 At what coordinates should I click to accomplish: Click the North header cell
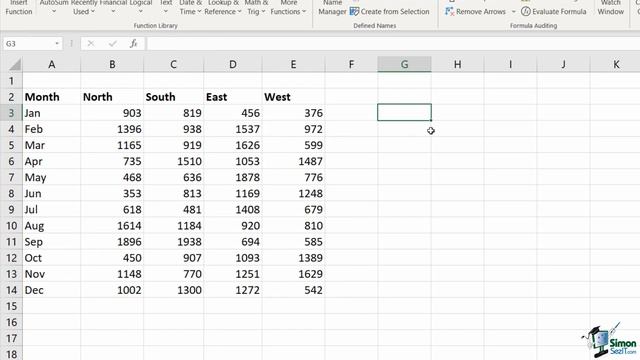pyautogui.click(x=112, y=97)
